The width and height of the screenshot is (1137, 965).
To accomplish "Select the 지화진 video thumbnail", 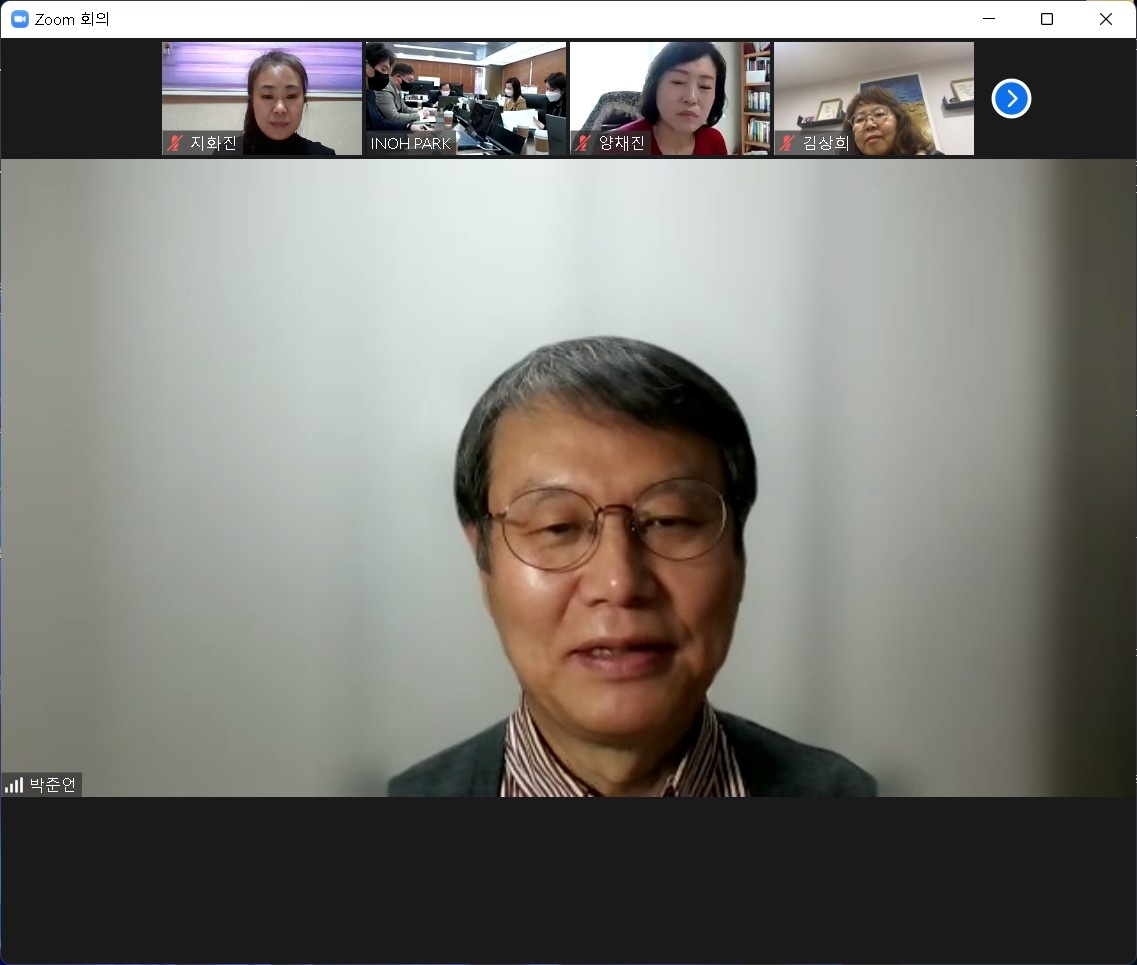I will [x=262, y=99].
